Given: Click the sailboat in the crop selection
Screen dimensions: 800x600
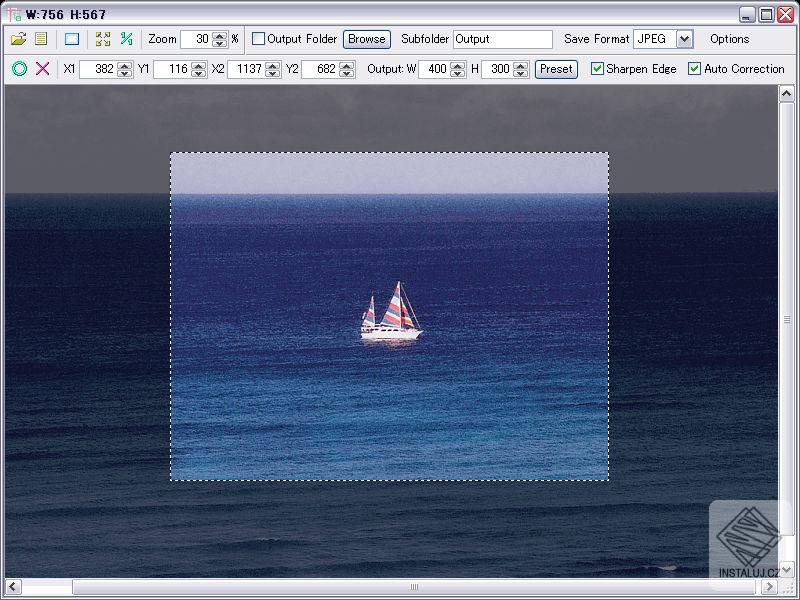Looking at the screenshot, I should pos(391,311).
